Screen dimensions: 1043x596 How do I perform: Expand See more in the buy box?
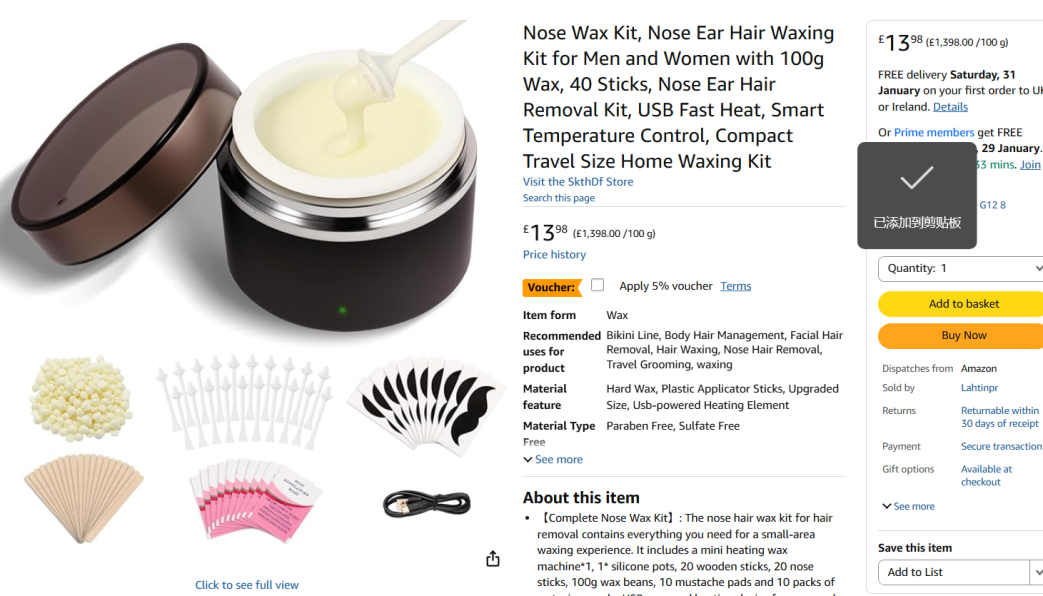pyautogui.click(x=909, y=506)
